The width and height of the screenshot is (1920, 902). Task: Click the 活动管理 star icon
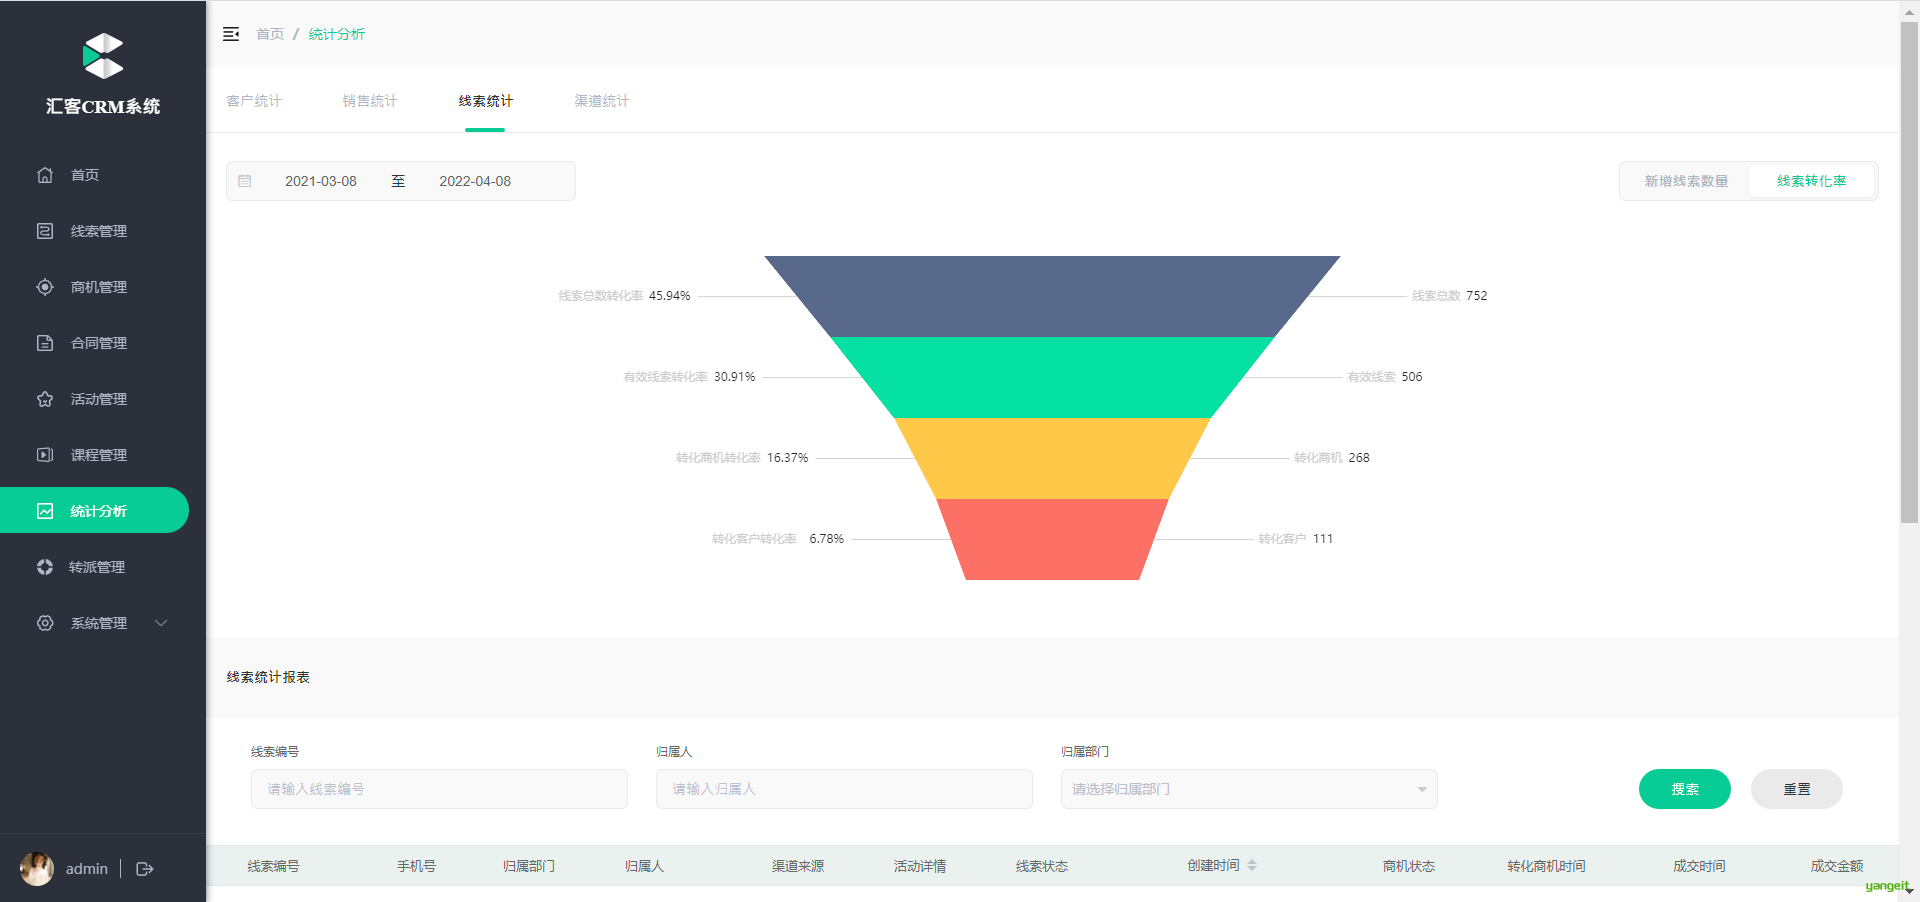pyautogui.click(x=45, y=399)
